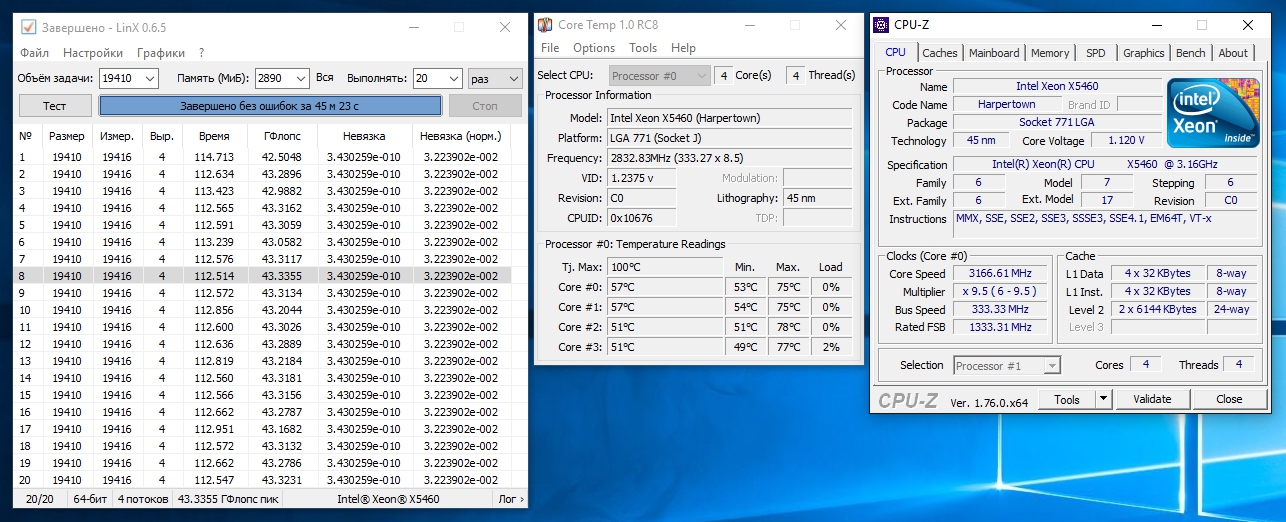Switch to the SPD tab in CPU-Z
1286x522 pixels.
tap(1096, 53)
